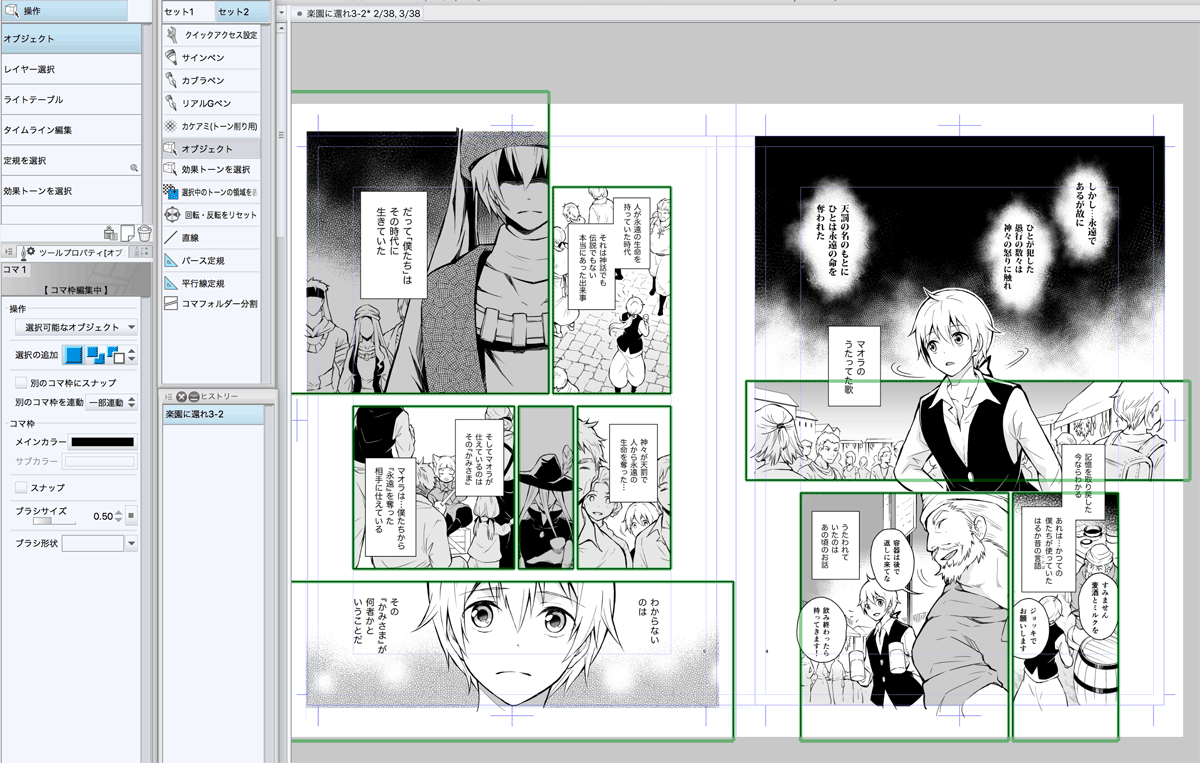
Task: Select add-to-selection mode icon
Action: [96, 355]
